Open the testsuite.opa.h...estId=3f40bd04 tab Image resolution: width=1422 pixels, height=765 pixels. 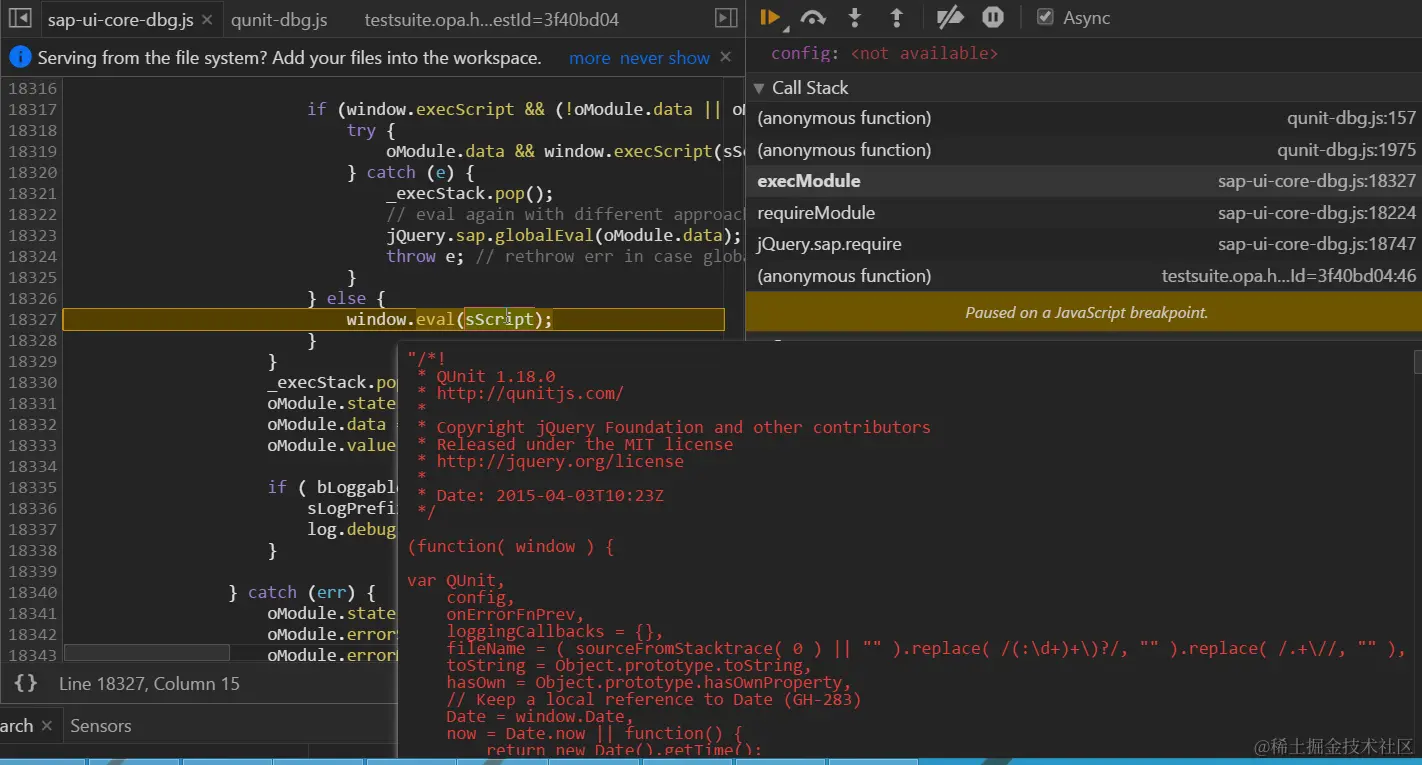coord(491,20)
